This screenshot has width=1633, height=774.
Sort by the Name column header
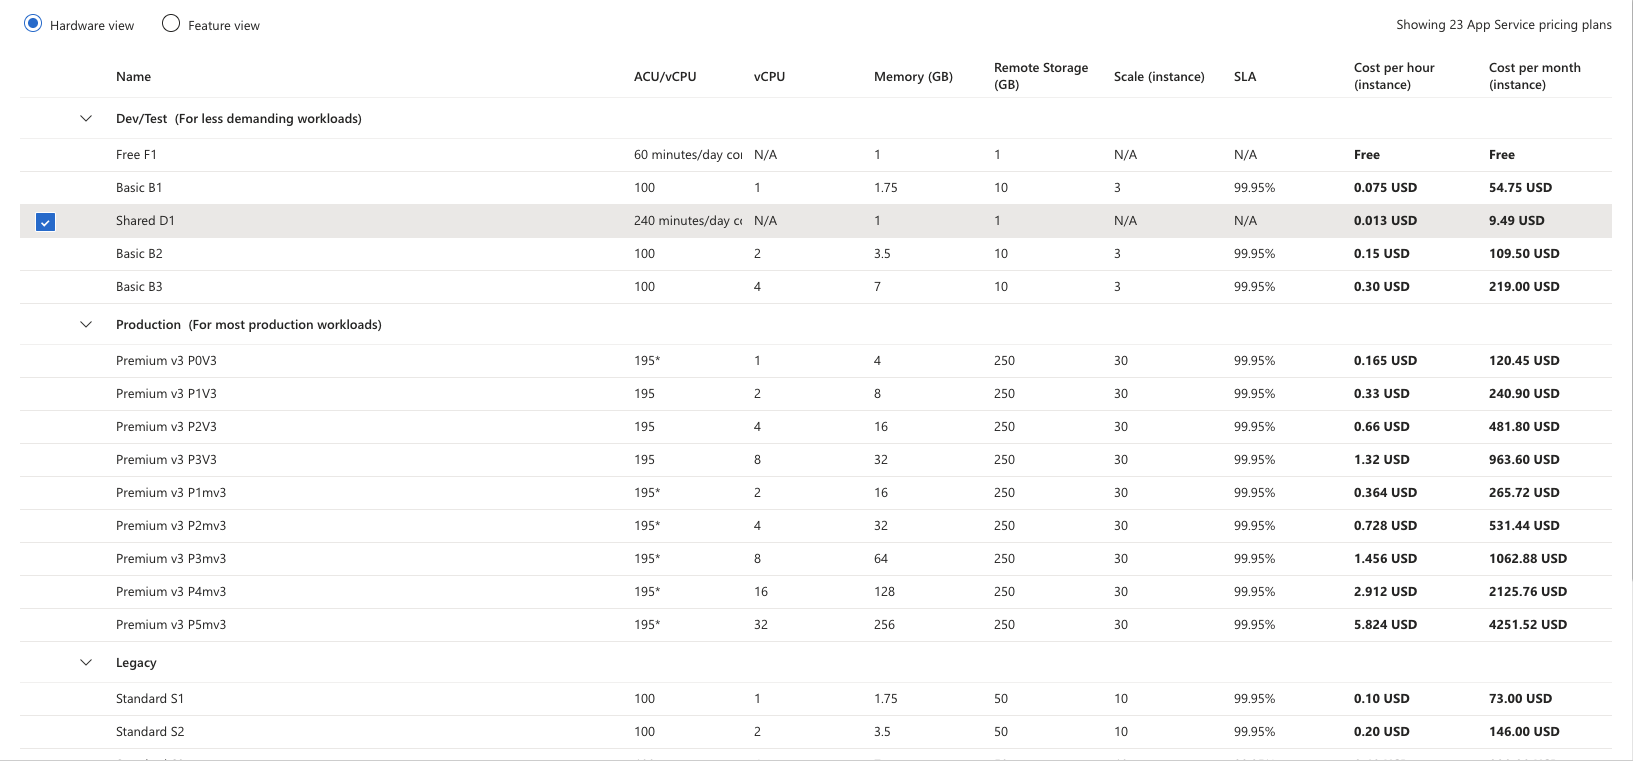133,77
